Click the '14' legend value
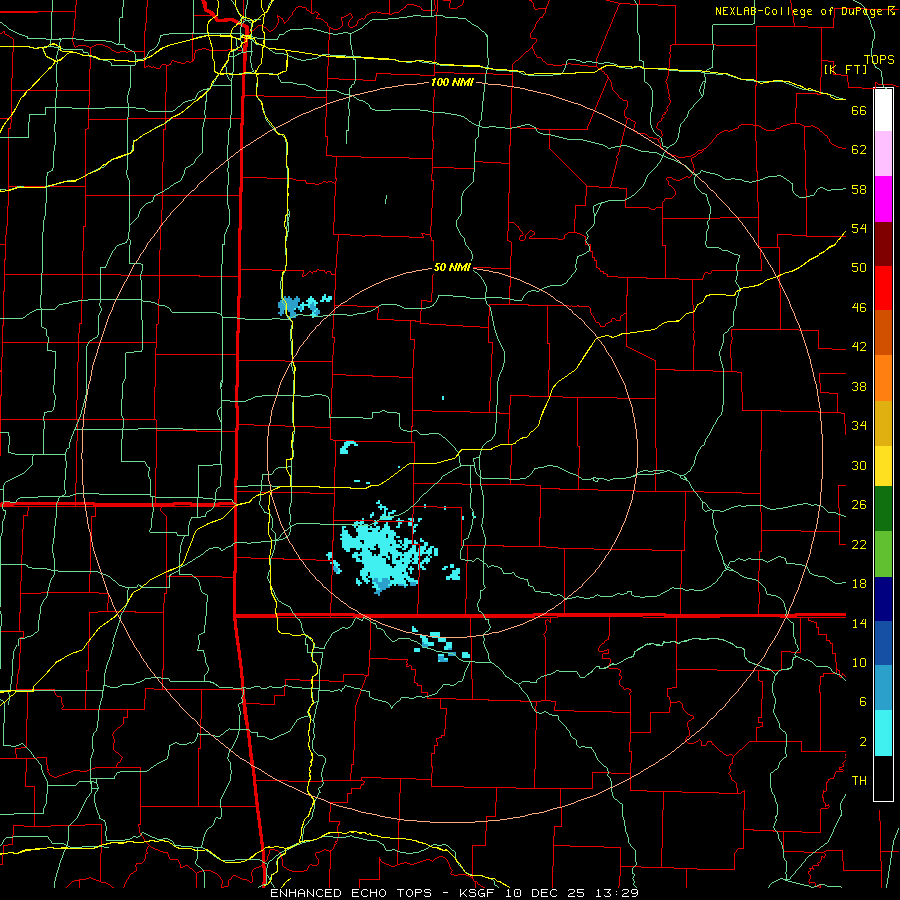The image size is (900, 900). (x=859, y=623)
